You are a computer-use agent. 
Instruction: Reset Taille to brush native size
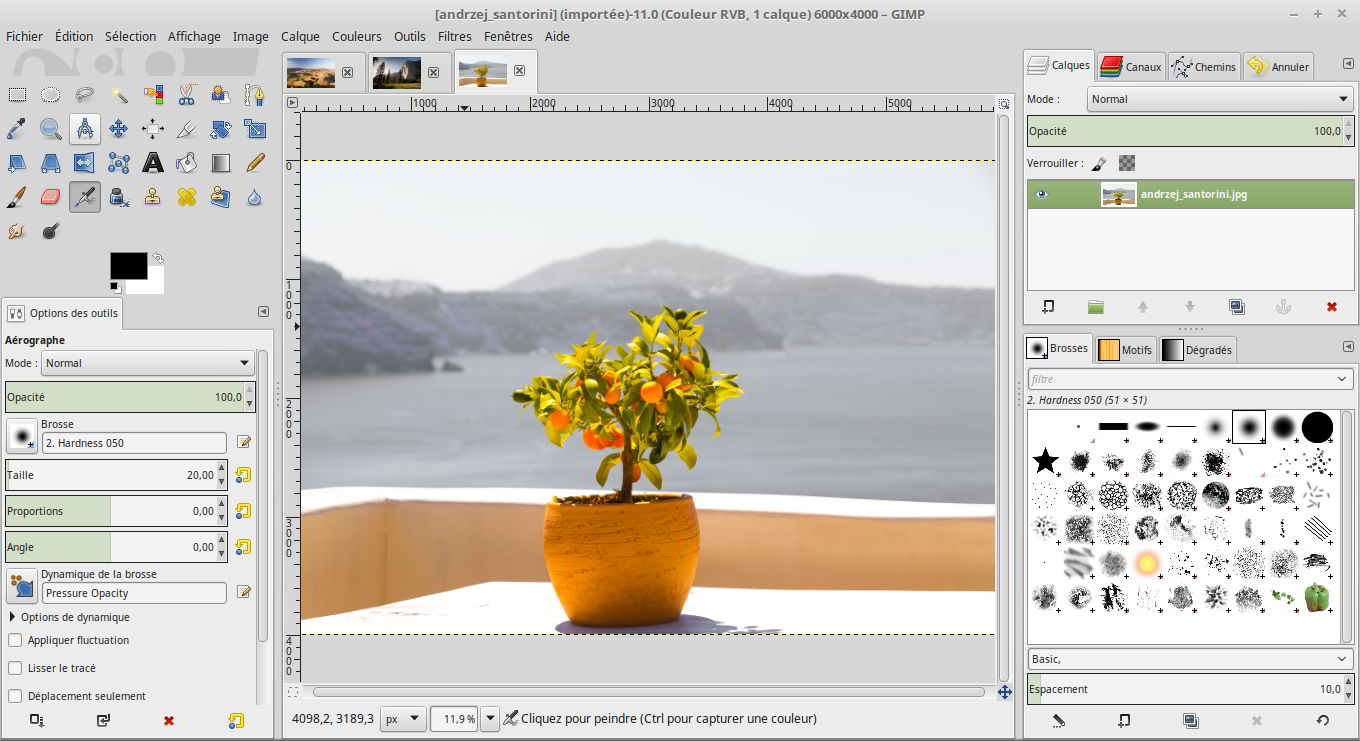click(x=242, y=475)
